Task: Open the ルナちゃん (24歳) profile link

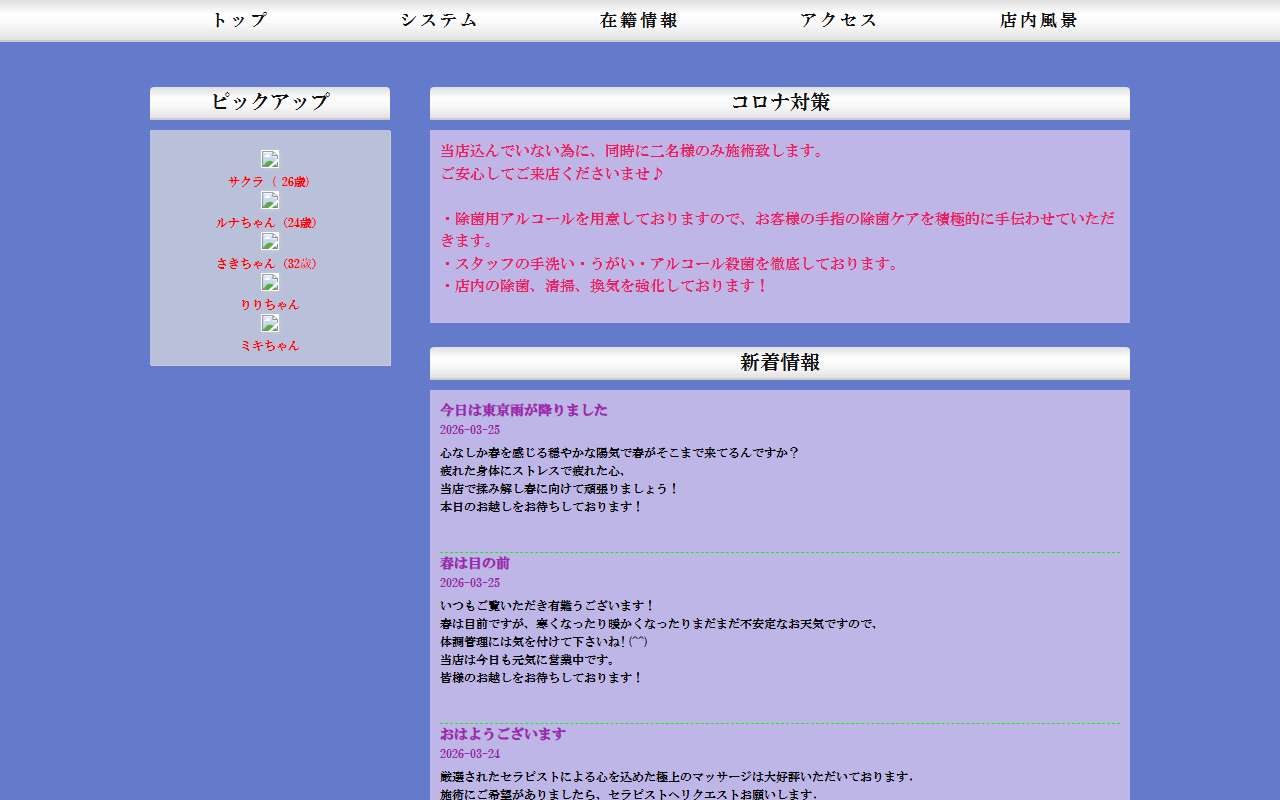Action: pos(270,223)
